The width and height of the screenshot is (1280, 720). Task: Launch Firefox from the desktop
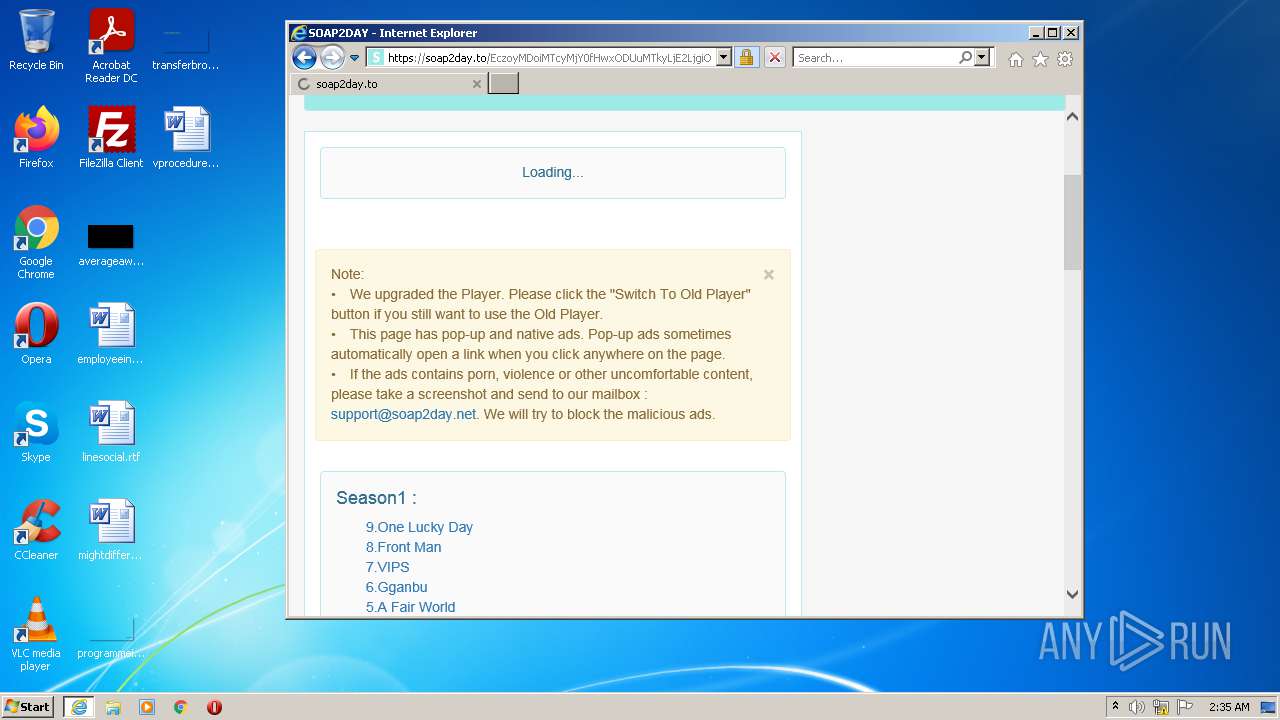(36, 138)
